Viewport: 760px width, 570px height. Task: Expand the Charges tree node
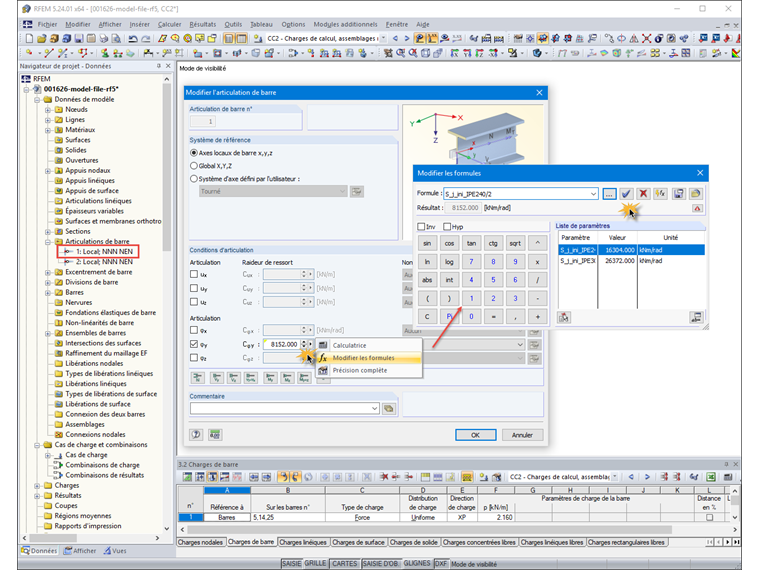coord(37,486)
